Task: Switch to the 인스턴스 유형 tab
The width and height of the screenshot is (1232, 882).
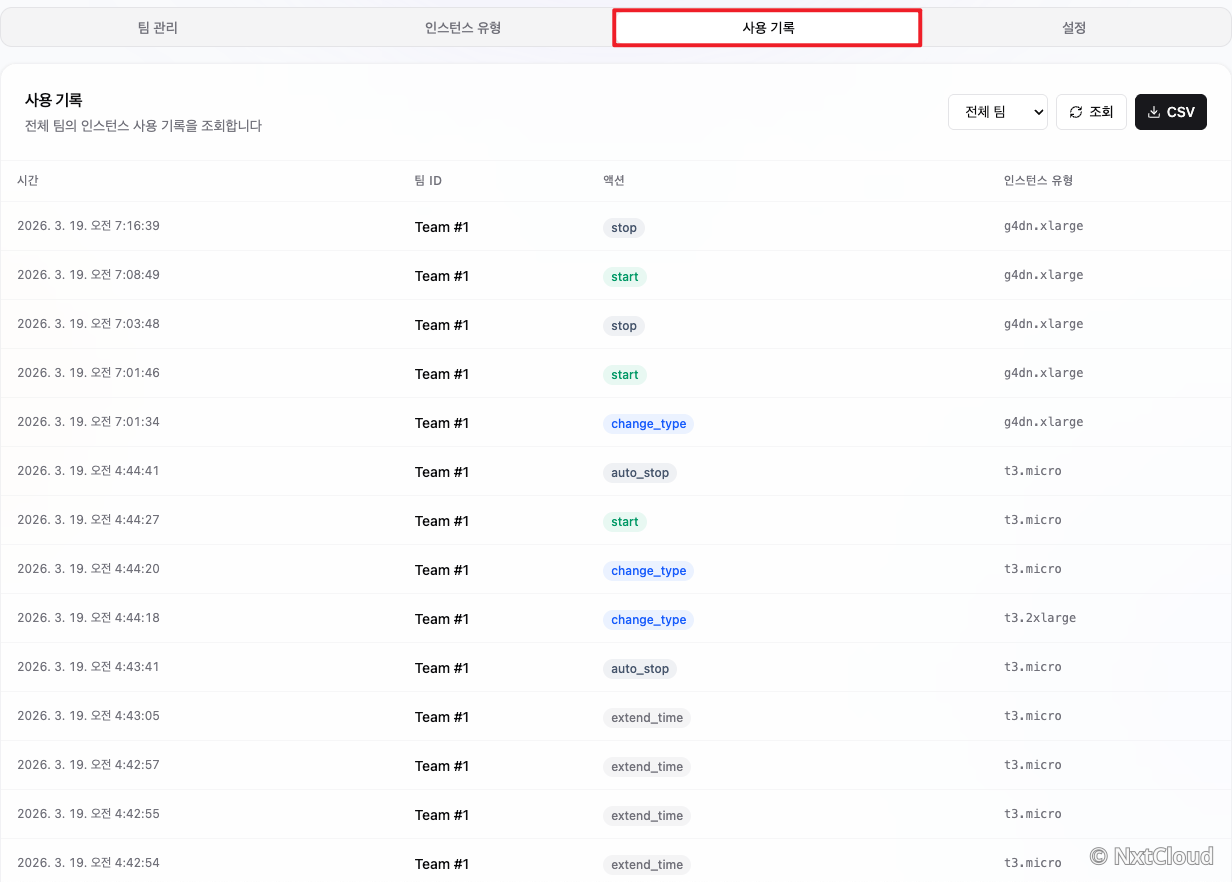Action: [x=463, y=28]
